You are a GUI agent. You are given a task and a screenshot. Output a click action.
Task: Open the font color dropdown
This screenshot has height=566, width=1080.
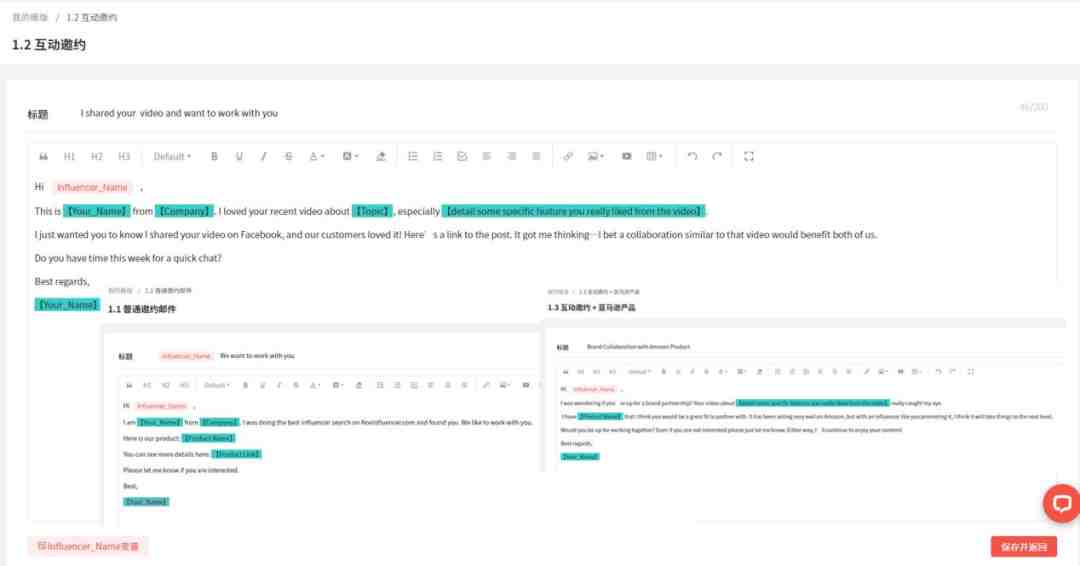click(x=316, y=157)
